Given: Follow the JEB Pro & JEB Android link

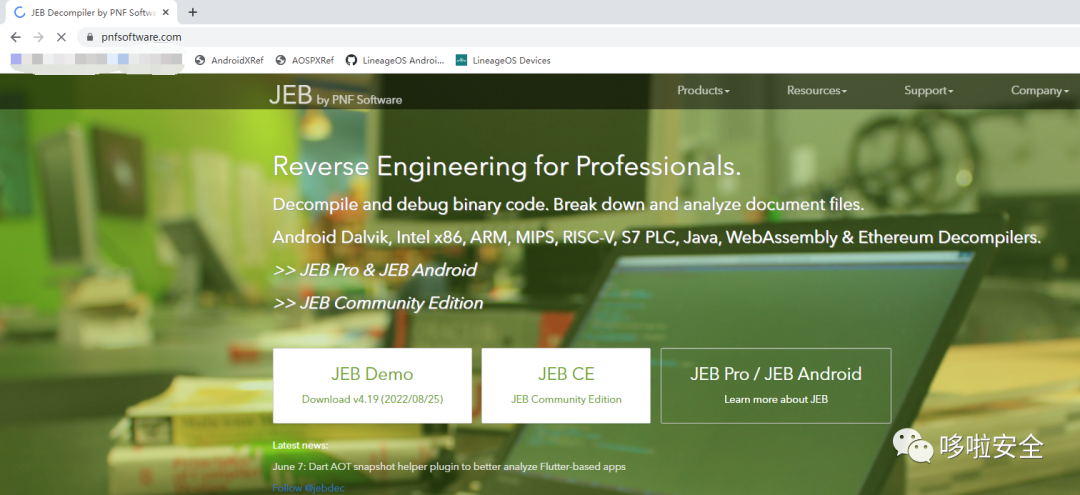Looking at the screenshot, I should point(375,270).
